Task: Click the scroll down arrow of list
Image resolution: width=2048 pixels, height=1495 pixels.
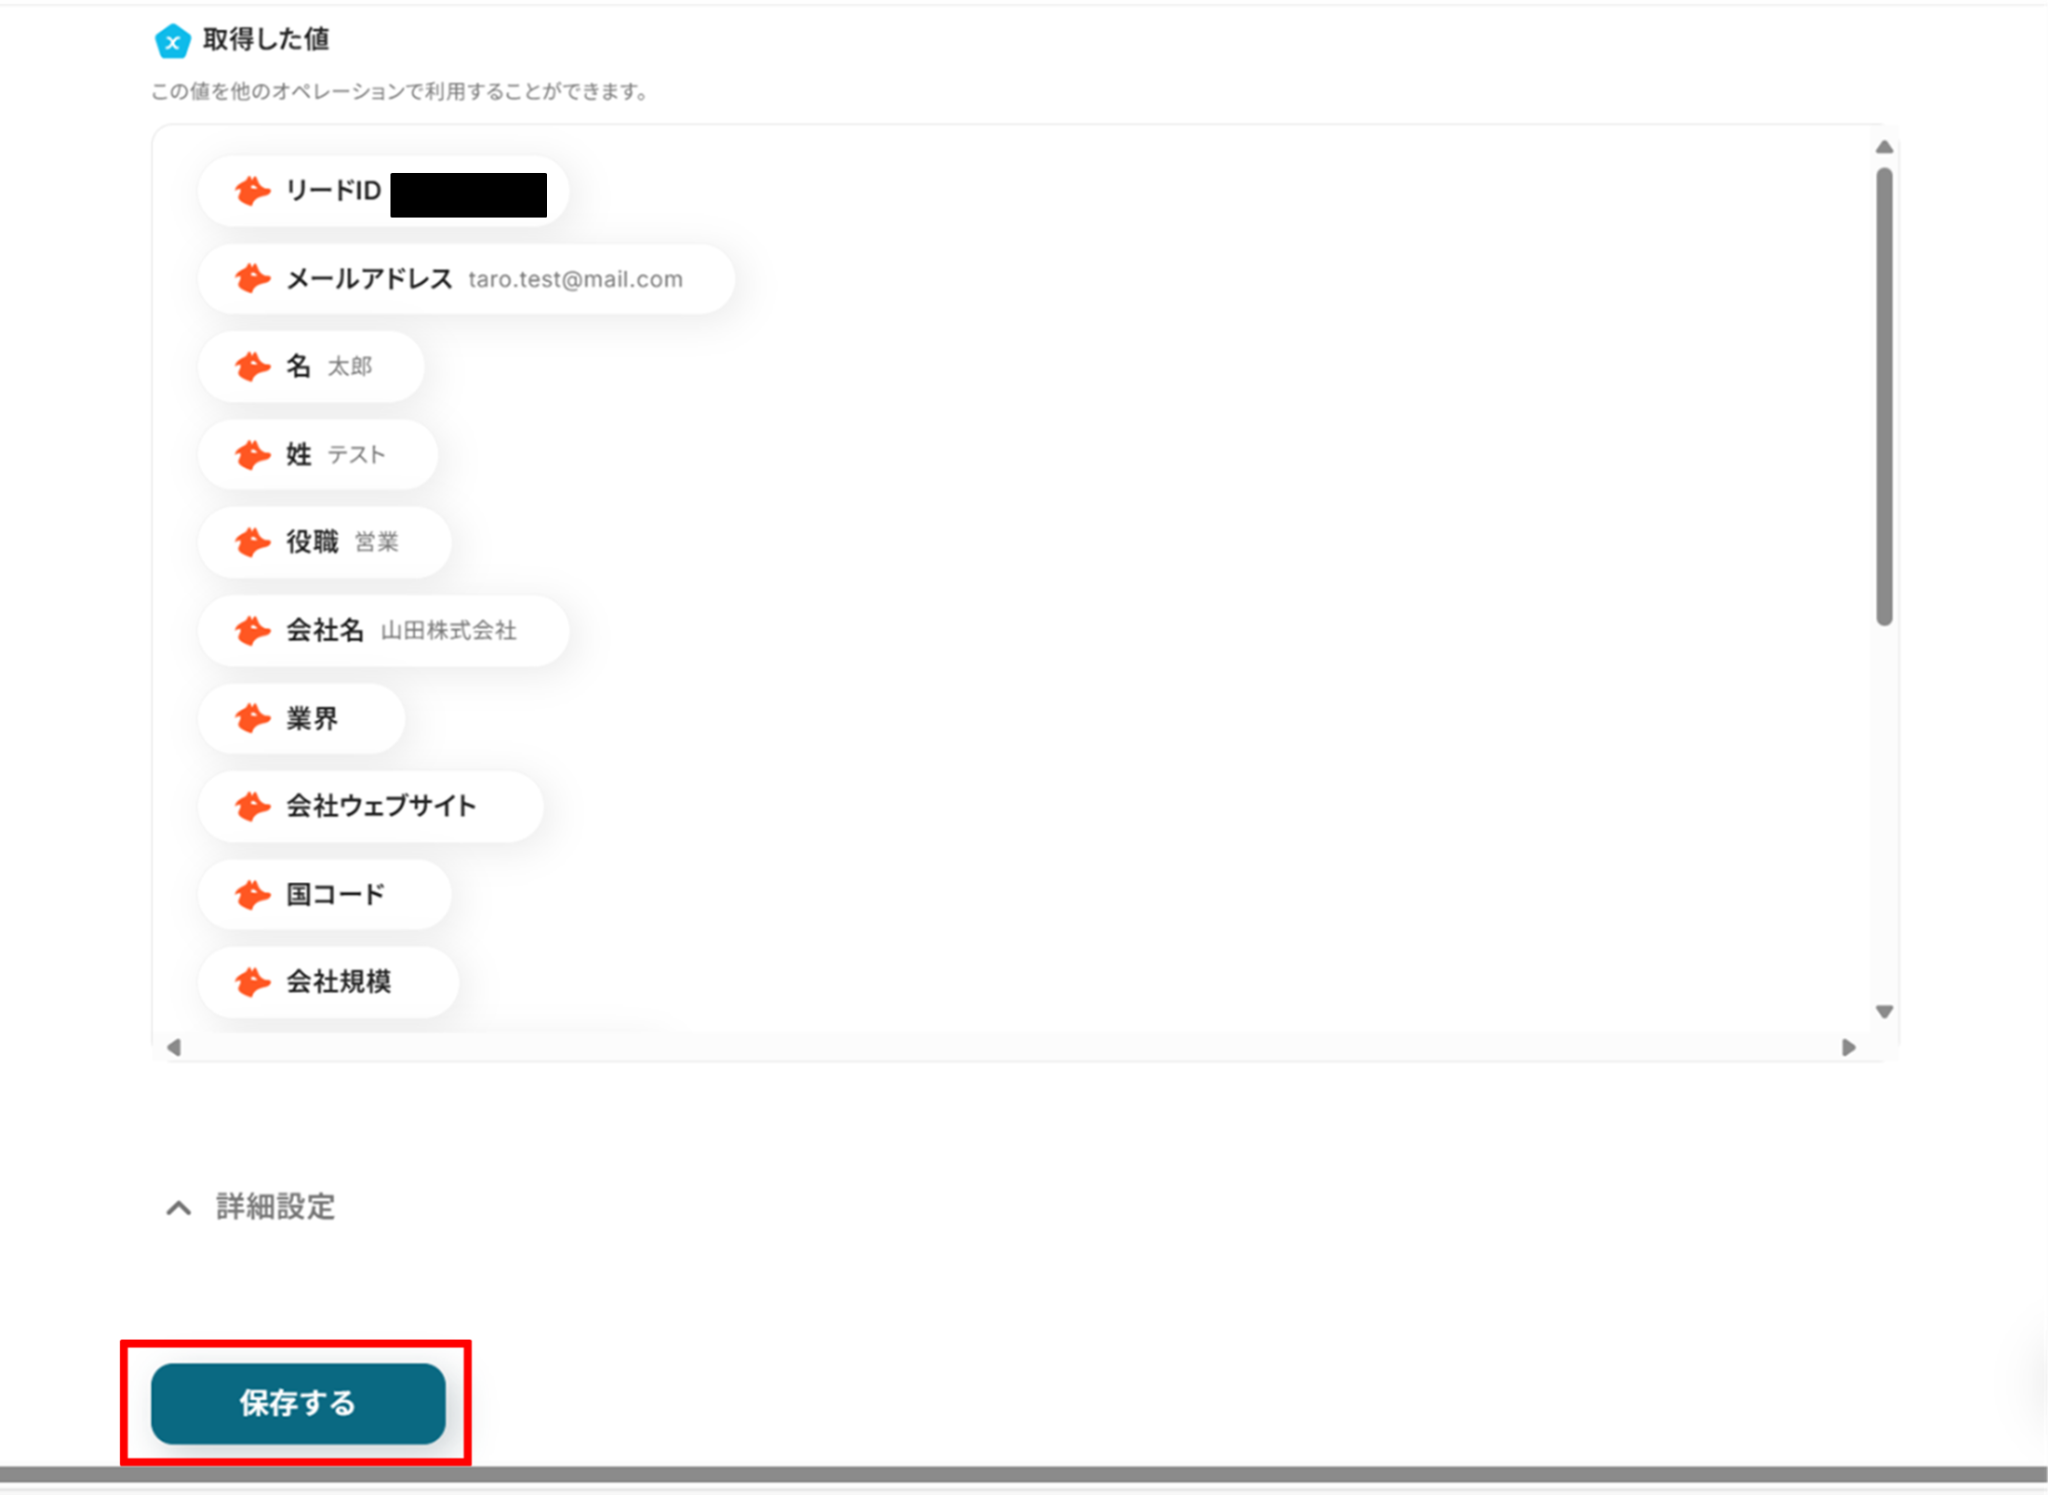Action: tap(1884, 1012)
